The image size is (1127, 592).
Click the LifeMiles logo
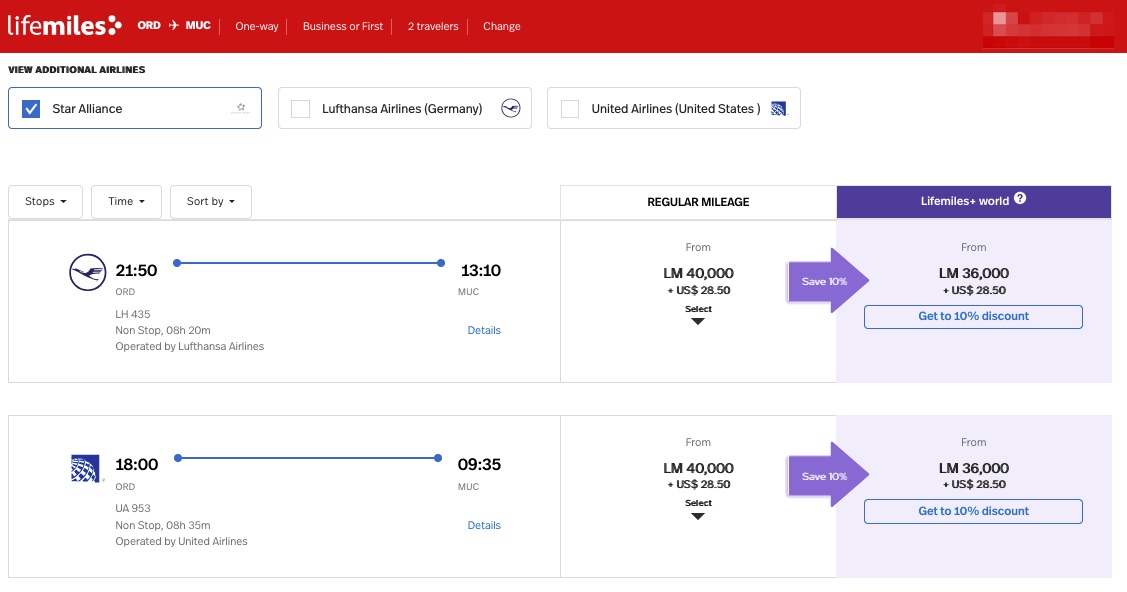[65, 26]
